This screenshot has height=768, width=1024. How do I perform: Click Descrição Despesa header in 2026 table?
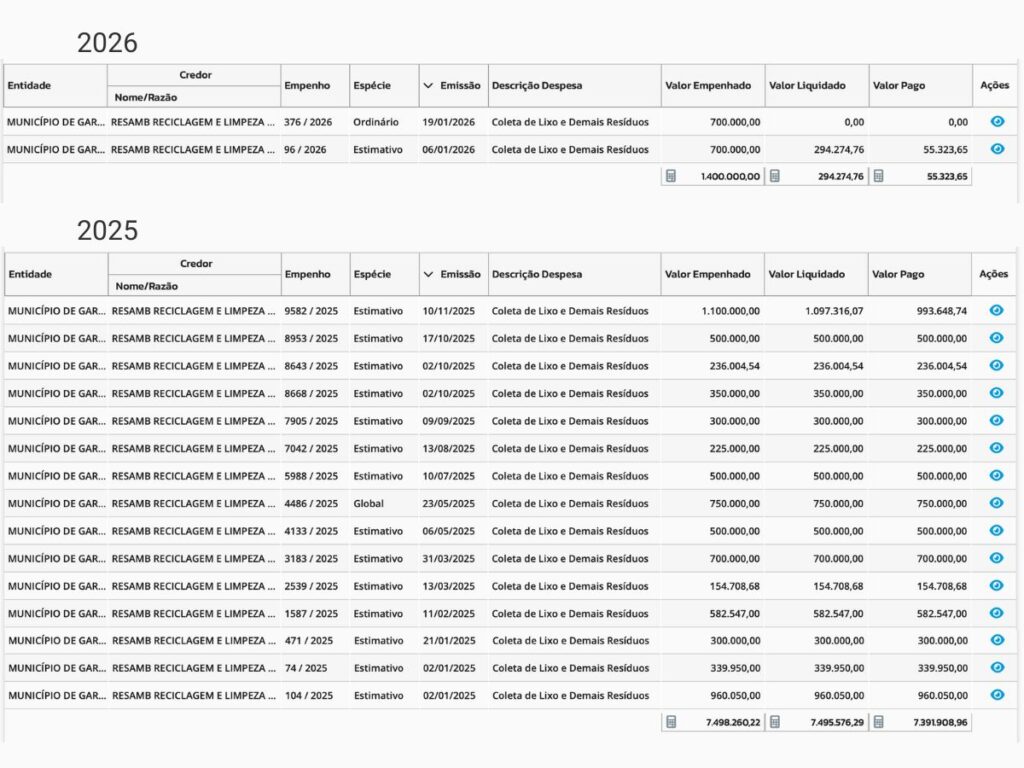[536, 86]
